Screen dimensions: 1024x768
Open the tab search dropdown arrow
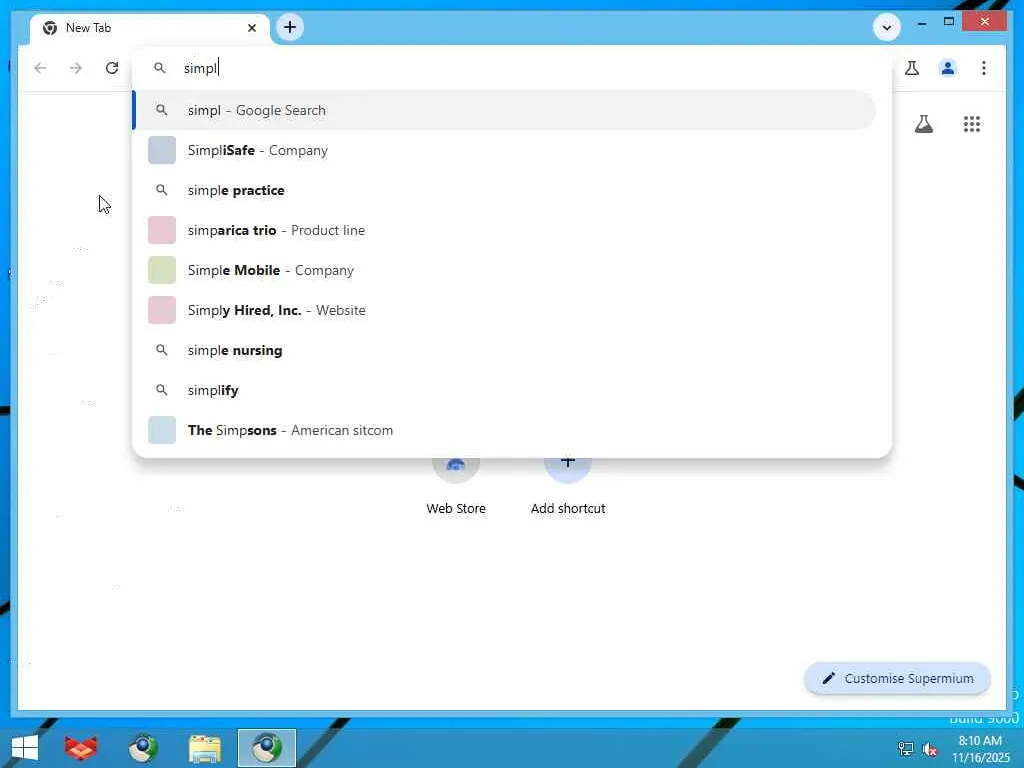886,27
